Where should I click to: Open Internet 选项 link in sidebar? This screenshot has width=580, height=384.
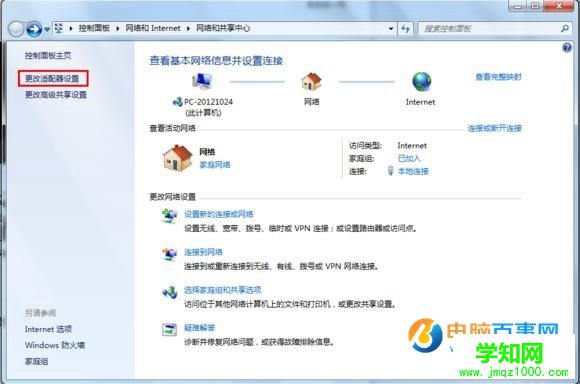pos(48,329)
